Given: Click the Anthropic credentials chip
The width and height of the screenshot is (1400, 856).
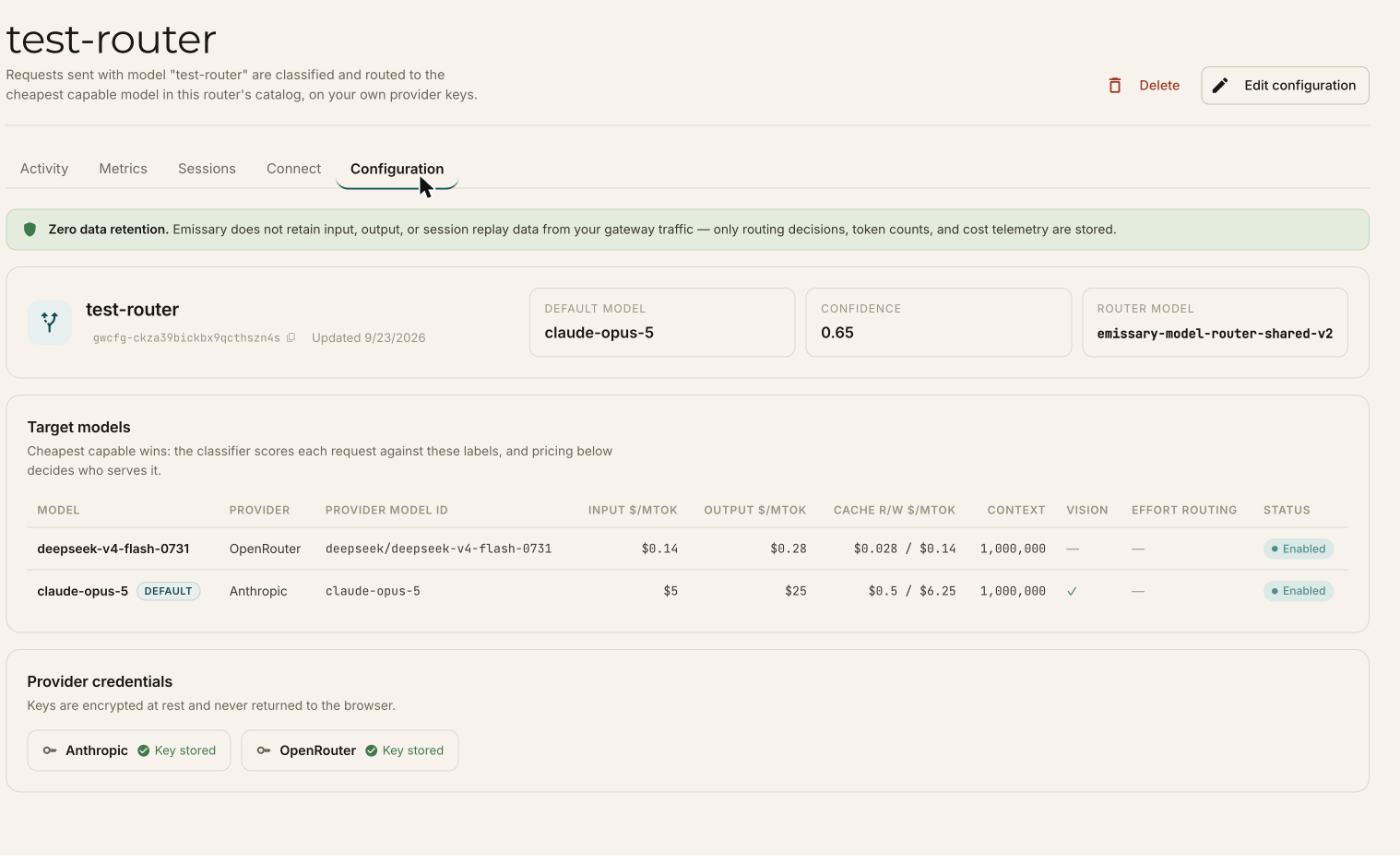Looking at the screenshot, I should coord(129,750).
